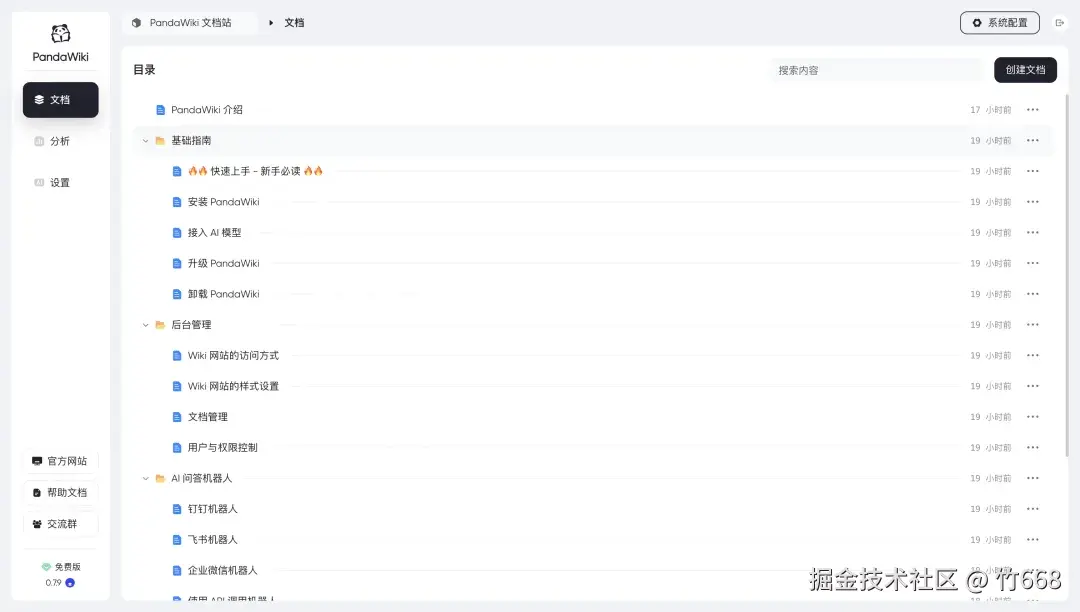Click the 创建文档 button
Image resolution: width=1080 pixels, height=612 pixels.
pyautogui.click(x=1025, y=70)
